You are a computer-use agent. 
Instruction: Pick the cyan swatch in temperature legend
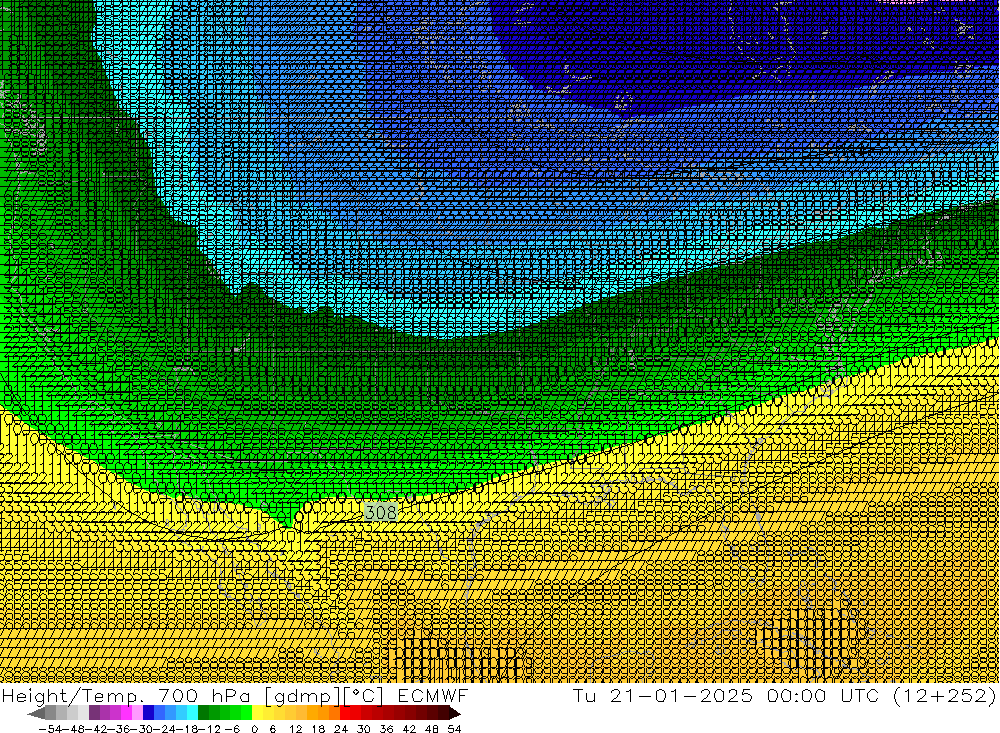[192, 713]
